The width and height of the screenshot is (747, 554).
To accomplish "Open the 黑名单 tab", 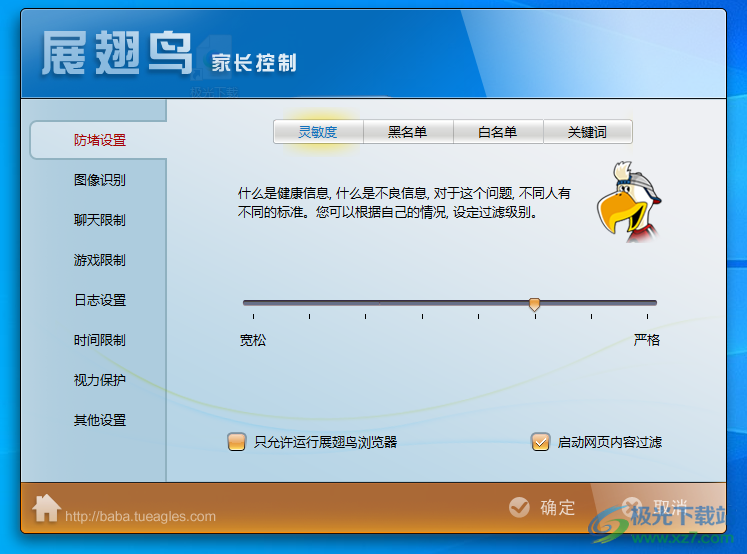I will tap(408, 132).
